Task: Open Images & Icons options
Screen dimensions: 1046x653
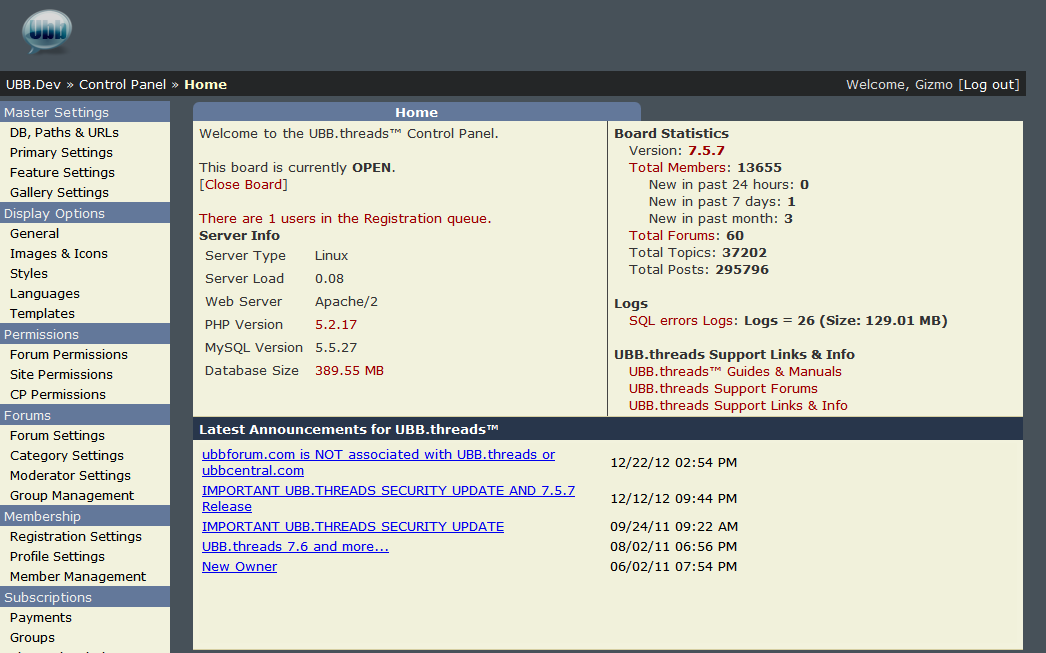Action: click(x=59, y=253)
